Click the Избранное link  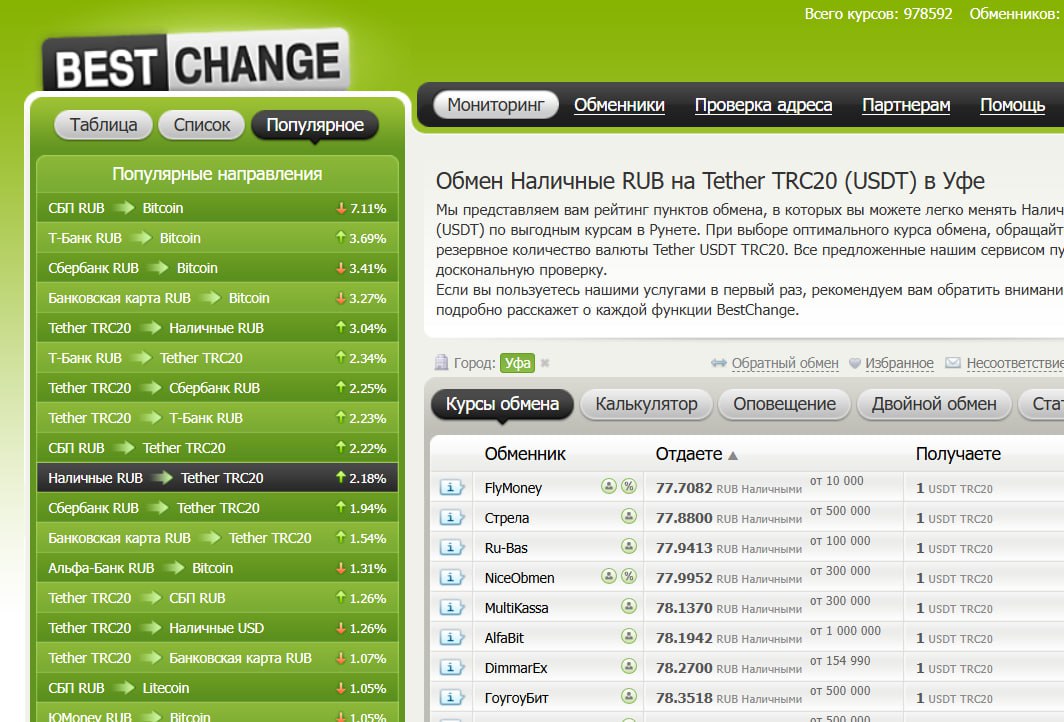(899, 363)
